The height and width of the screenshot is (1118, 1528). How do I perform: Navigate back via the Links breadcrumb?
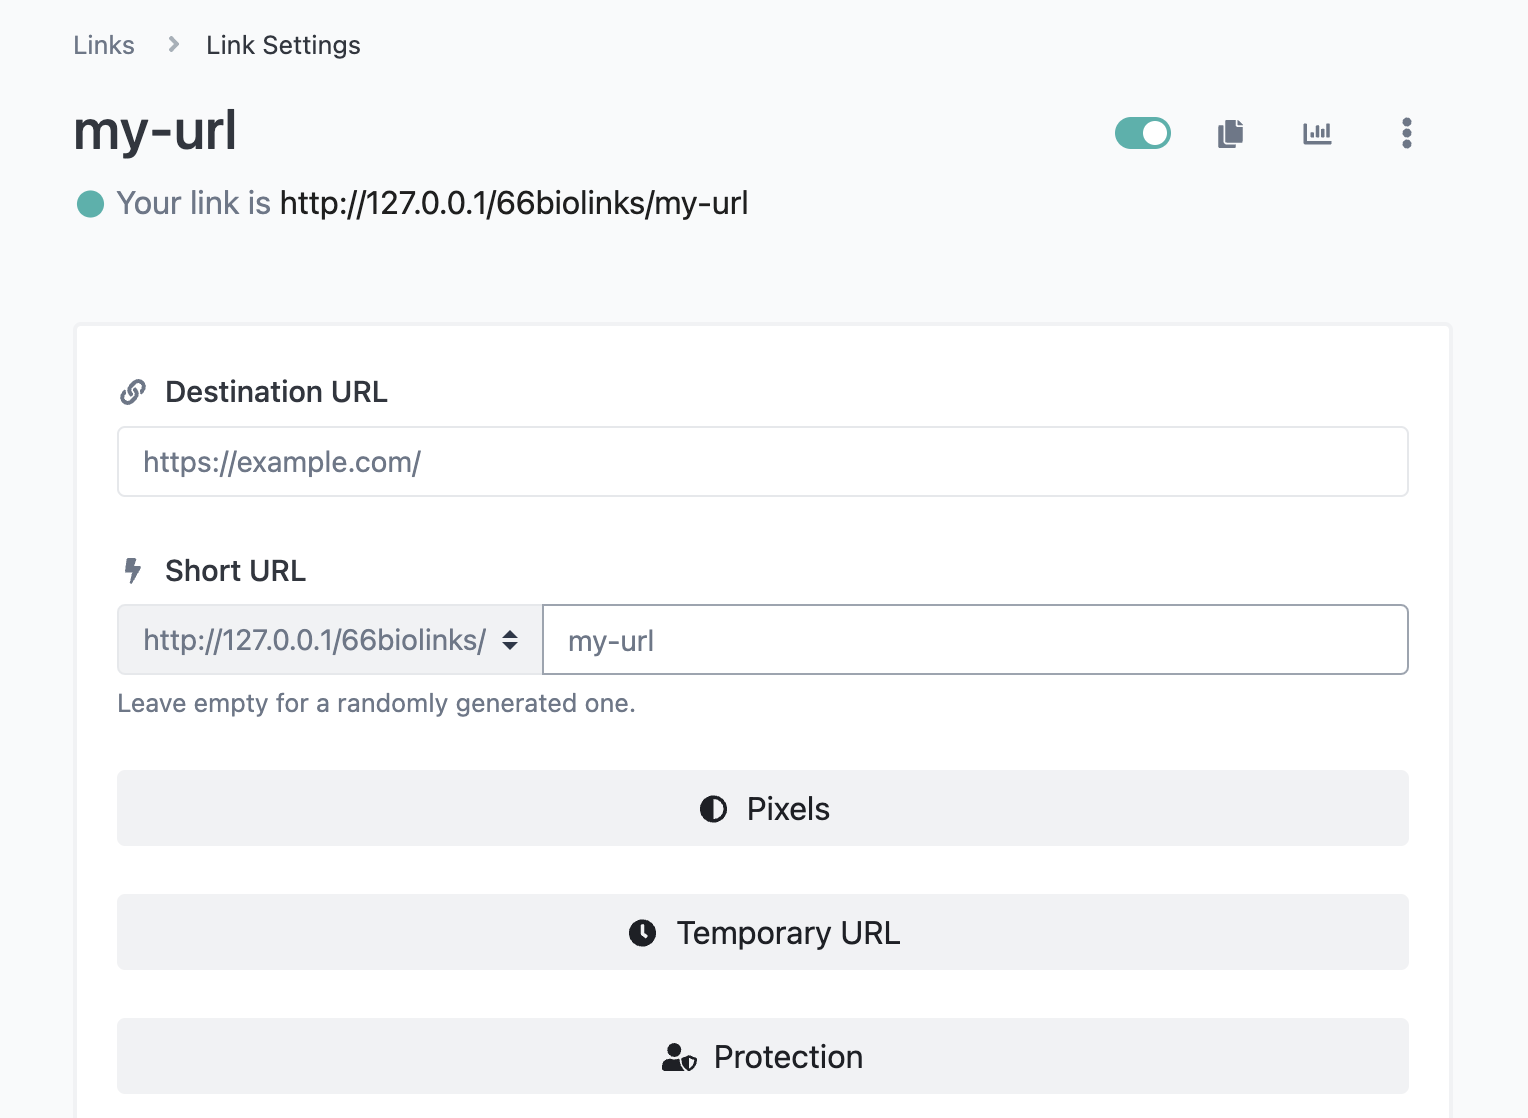103,44
